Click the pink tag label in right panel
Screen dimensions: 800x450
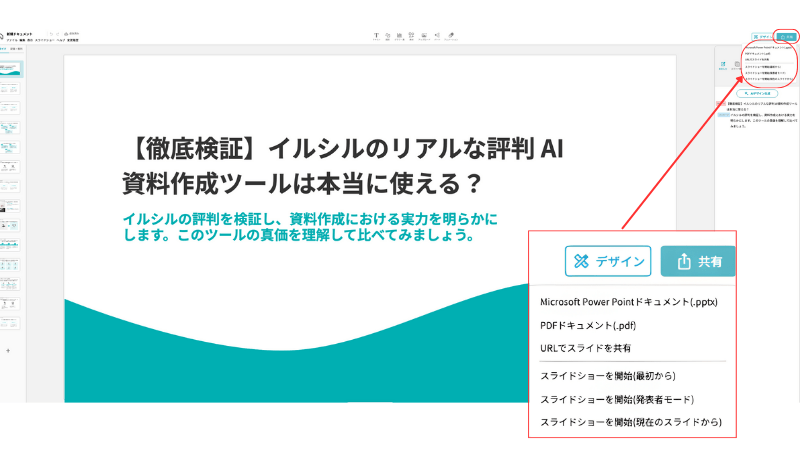(x=721, y=104)
